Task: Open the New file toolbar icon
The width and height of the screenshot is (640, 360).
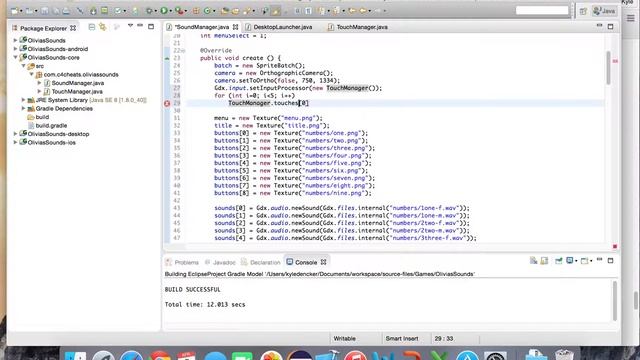Action: (x=15, y=11)
